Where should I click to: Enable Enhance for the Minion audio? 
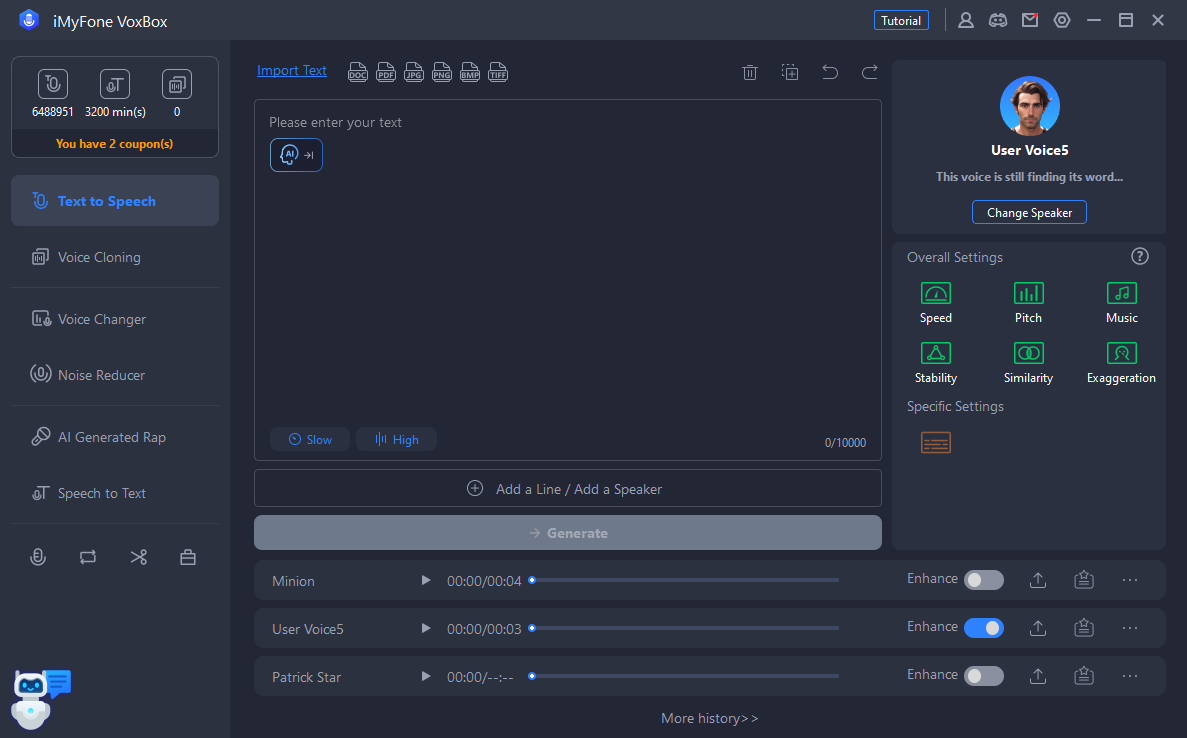982,579
